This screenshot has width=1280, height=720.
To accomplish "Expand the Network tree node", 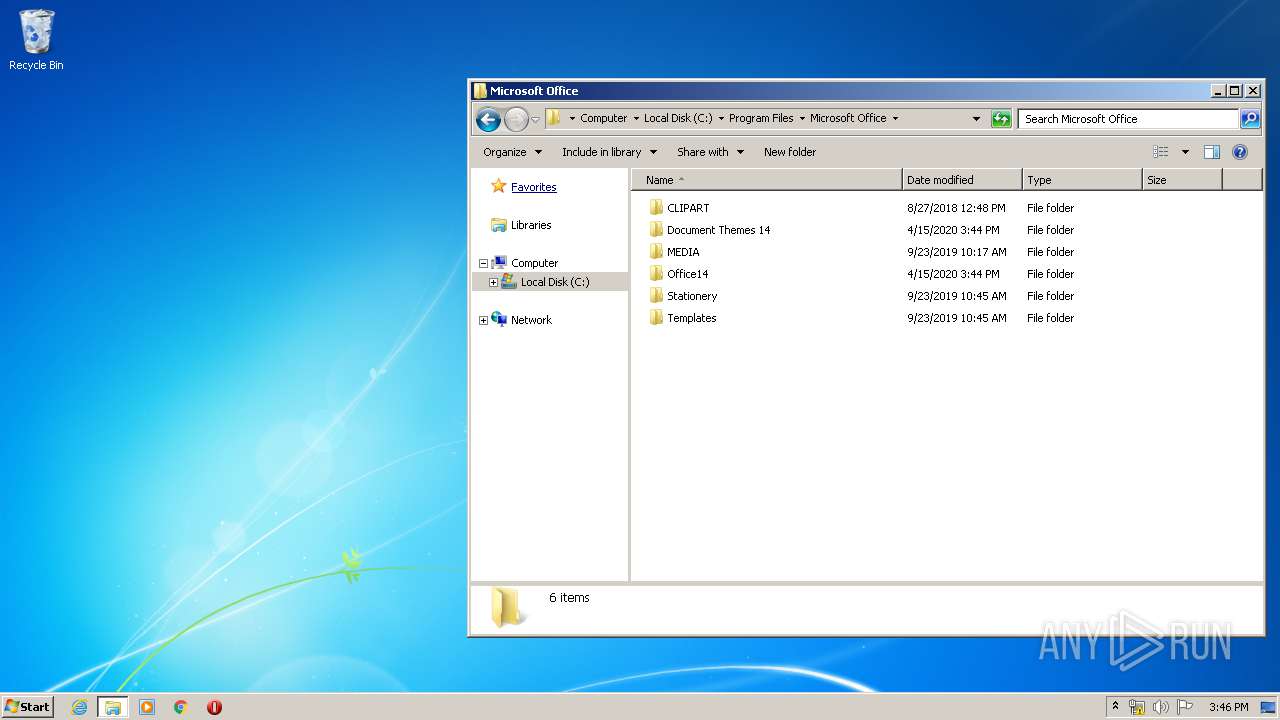I will click(483, 321).
